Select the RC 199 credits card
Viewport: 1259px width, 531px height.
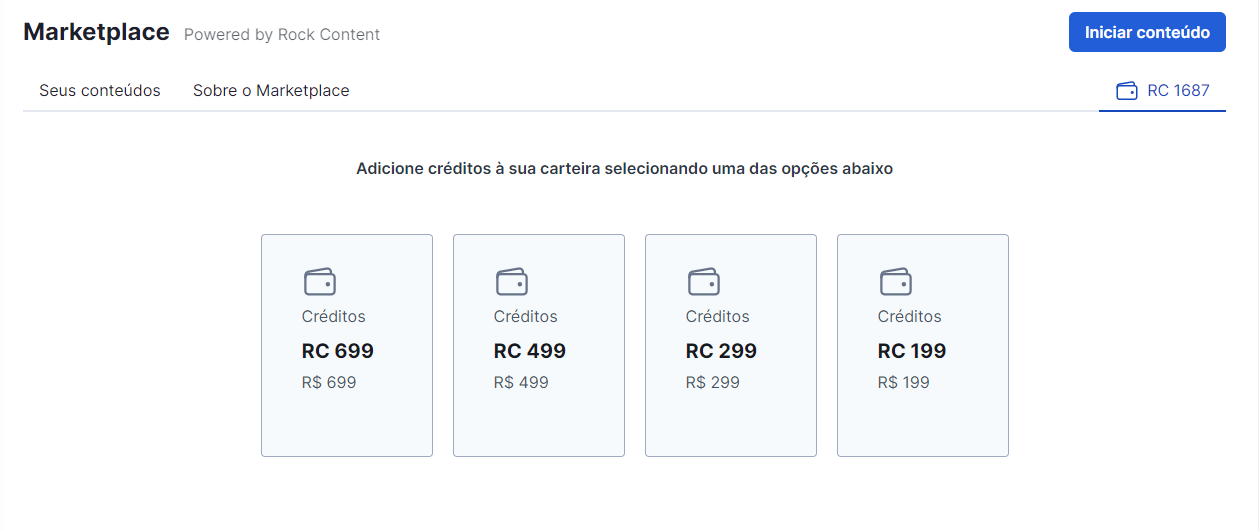[x=923, y=346]
